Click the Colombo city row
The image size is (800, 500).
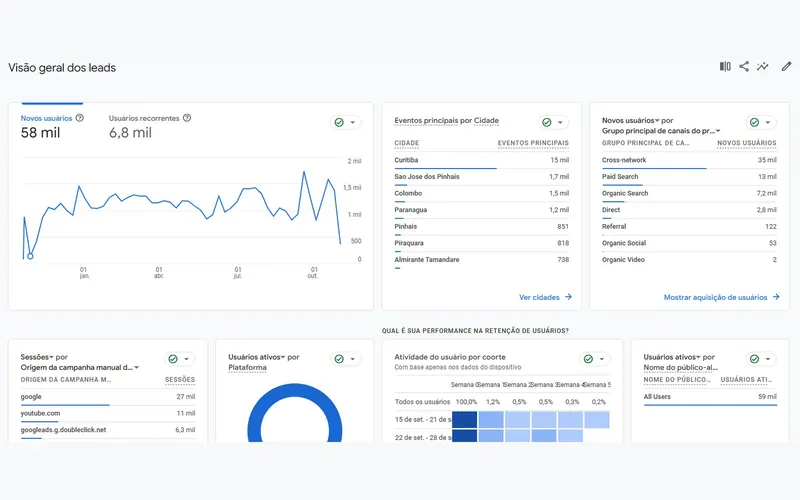(x=481, y=193)
